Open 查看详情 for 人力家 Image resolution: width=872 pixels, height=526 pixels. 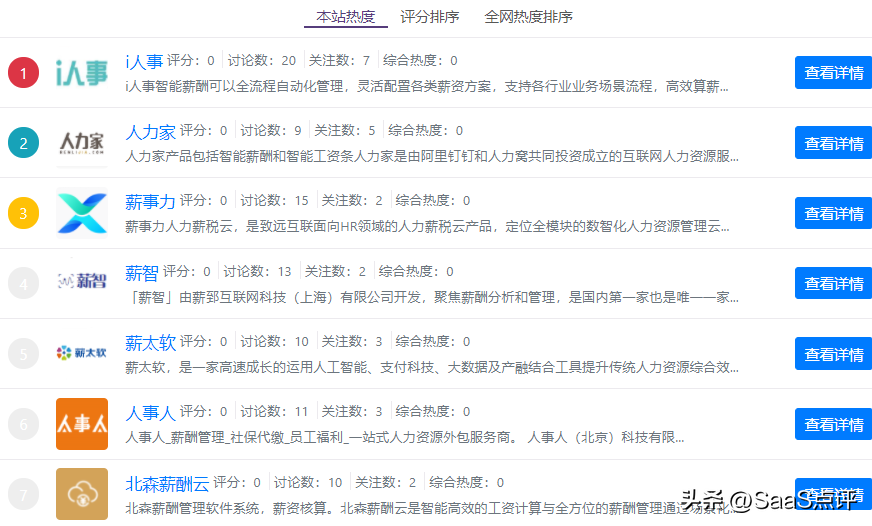coord(833,143)
